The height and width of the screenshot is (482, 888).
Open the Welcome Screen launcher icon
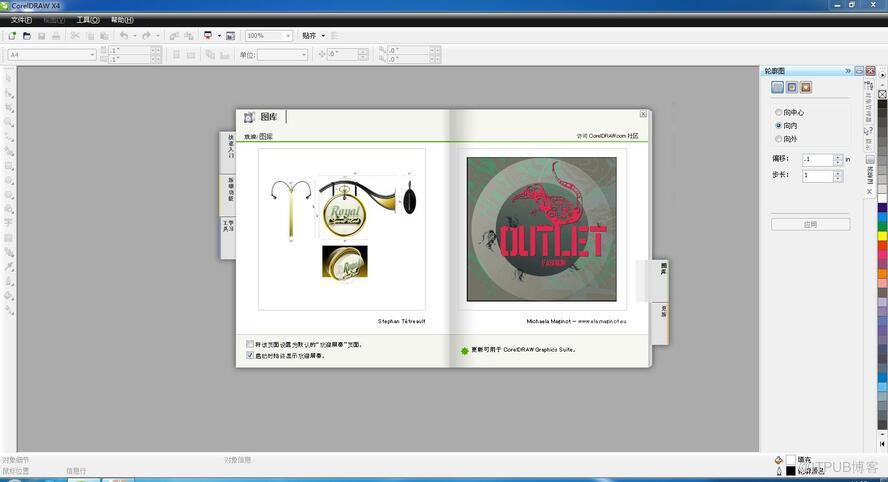pyautogui.click(x=230, y=36)
